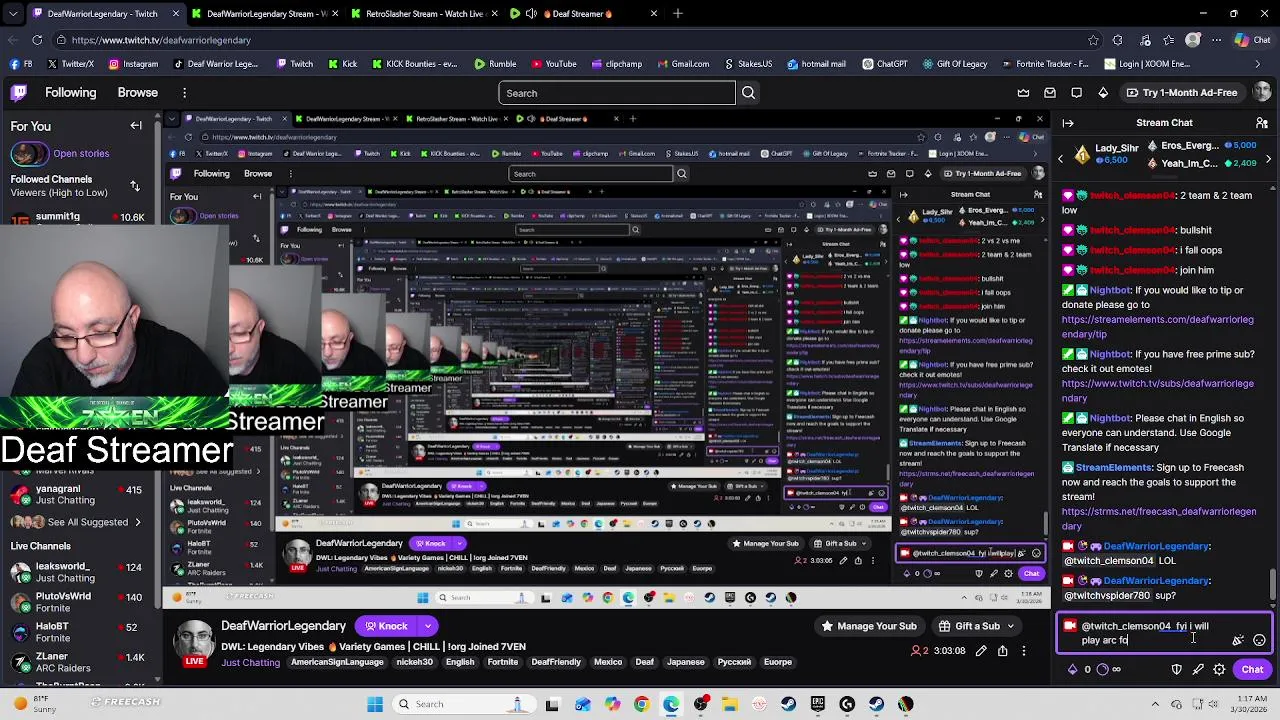
Task: Click the Try 1-Month Ad-Free button
Action: [1181, 93]
